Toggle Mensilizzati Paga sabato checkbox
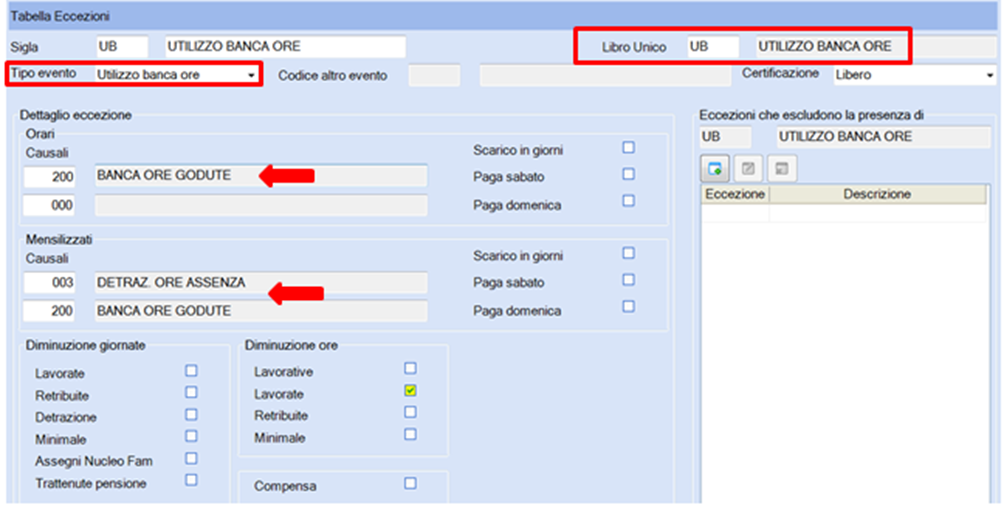The image size is (1004, 508). pos(629,280)
